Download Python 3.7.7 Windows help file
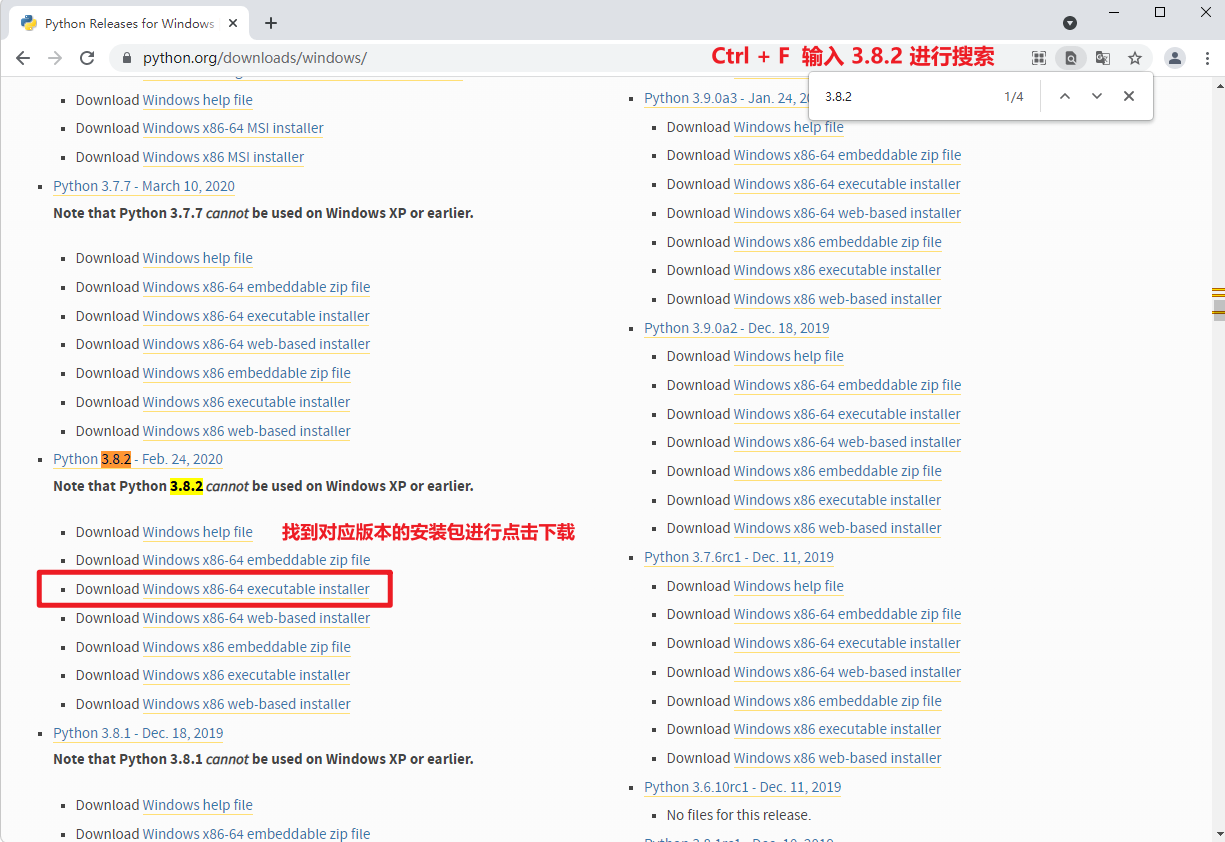 coord(198,258)
